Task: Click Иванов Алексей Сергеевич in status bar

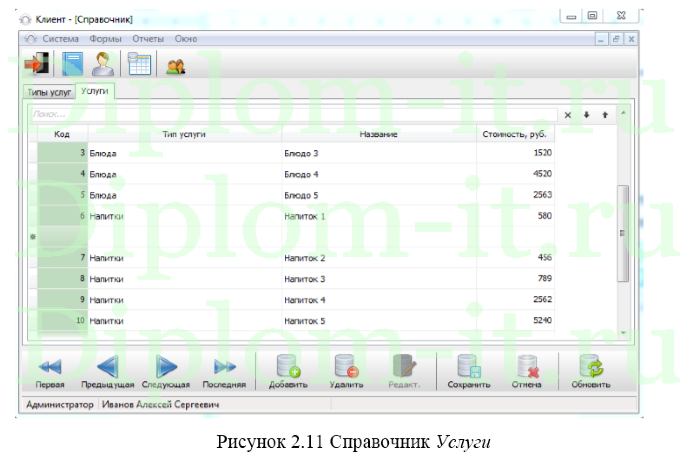Action: [x=160, y=405]
